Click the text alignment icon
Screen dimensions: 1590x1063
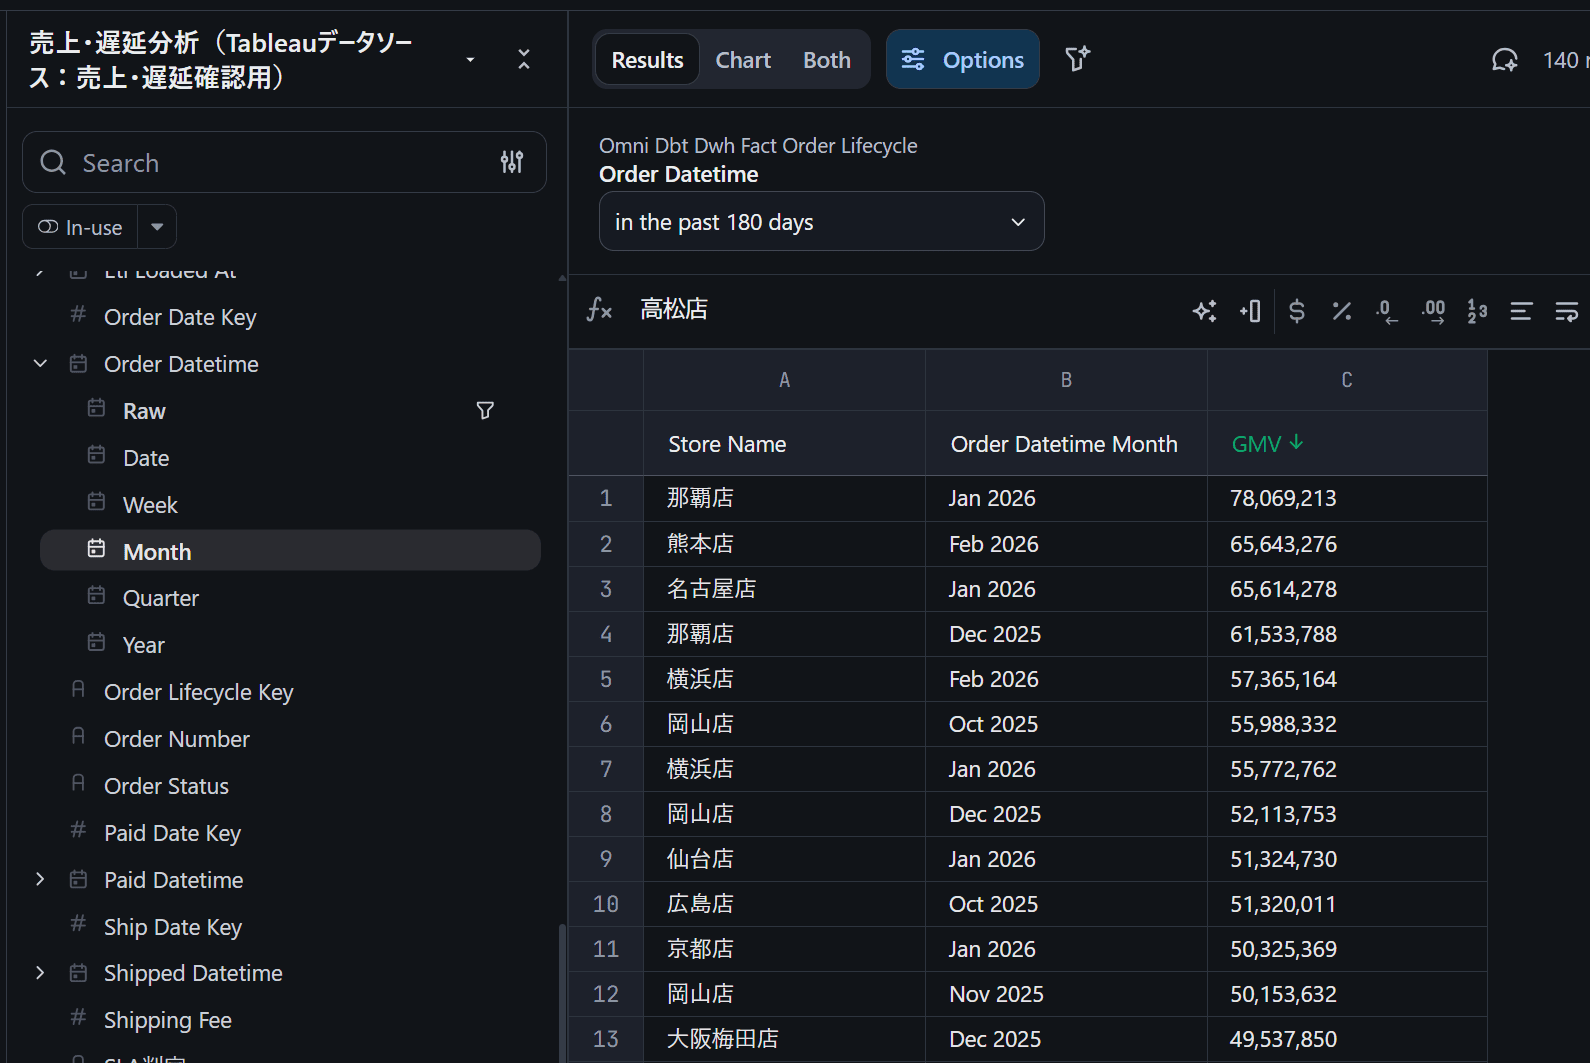coord(1521,311)
